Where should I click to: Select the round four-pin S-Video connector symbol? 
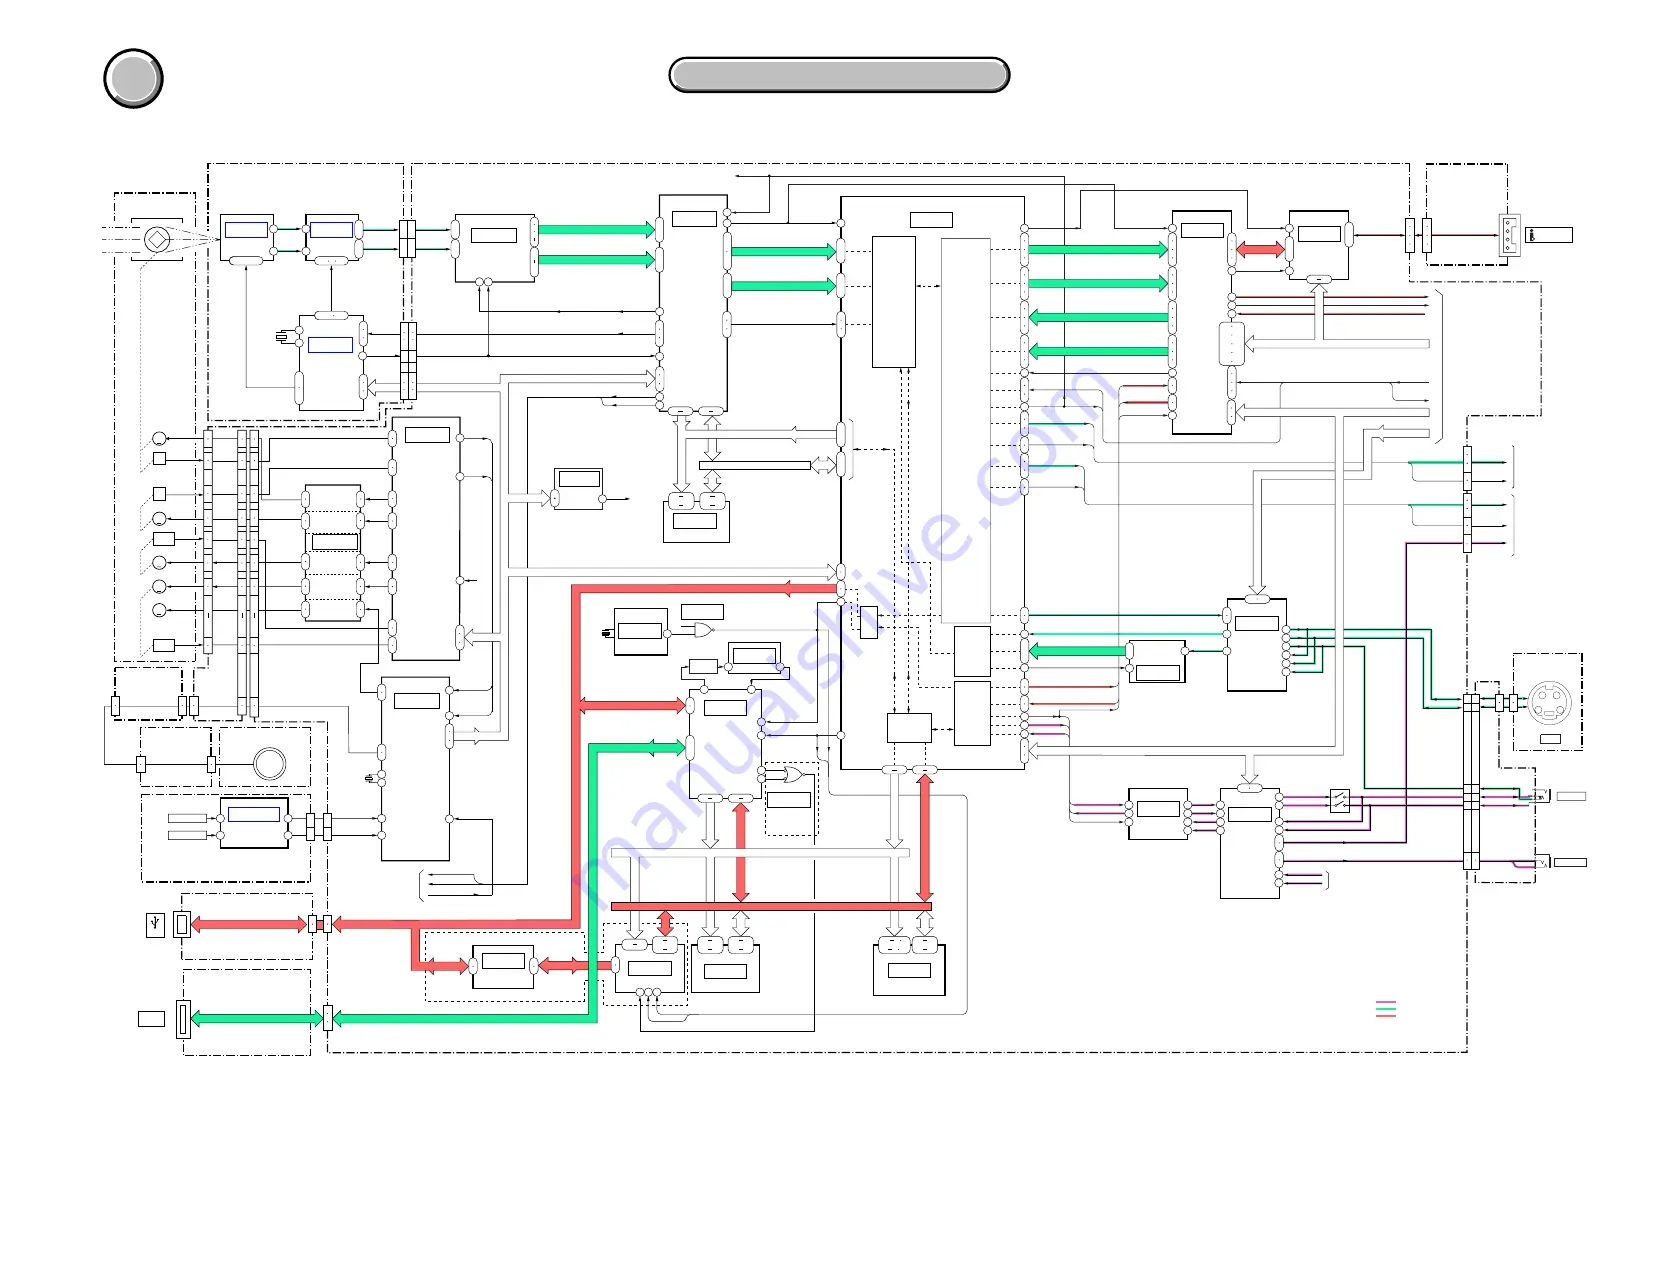(1549, 703)
